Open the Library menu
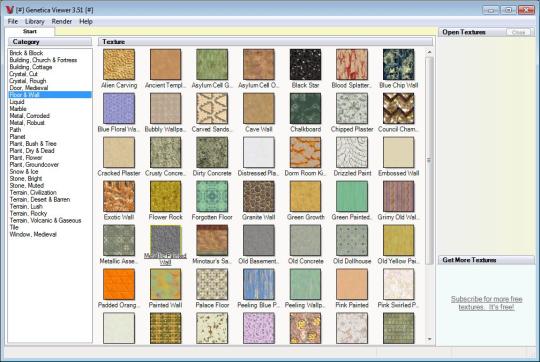 pyautogui.click(x=34, y=21)
